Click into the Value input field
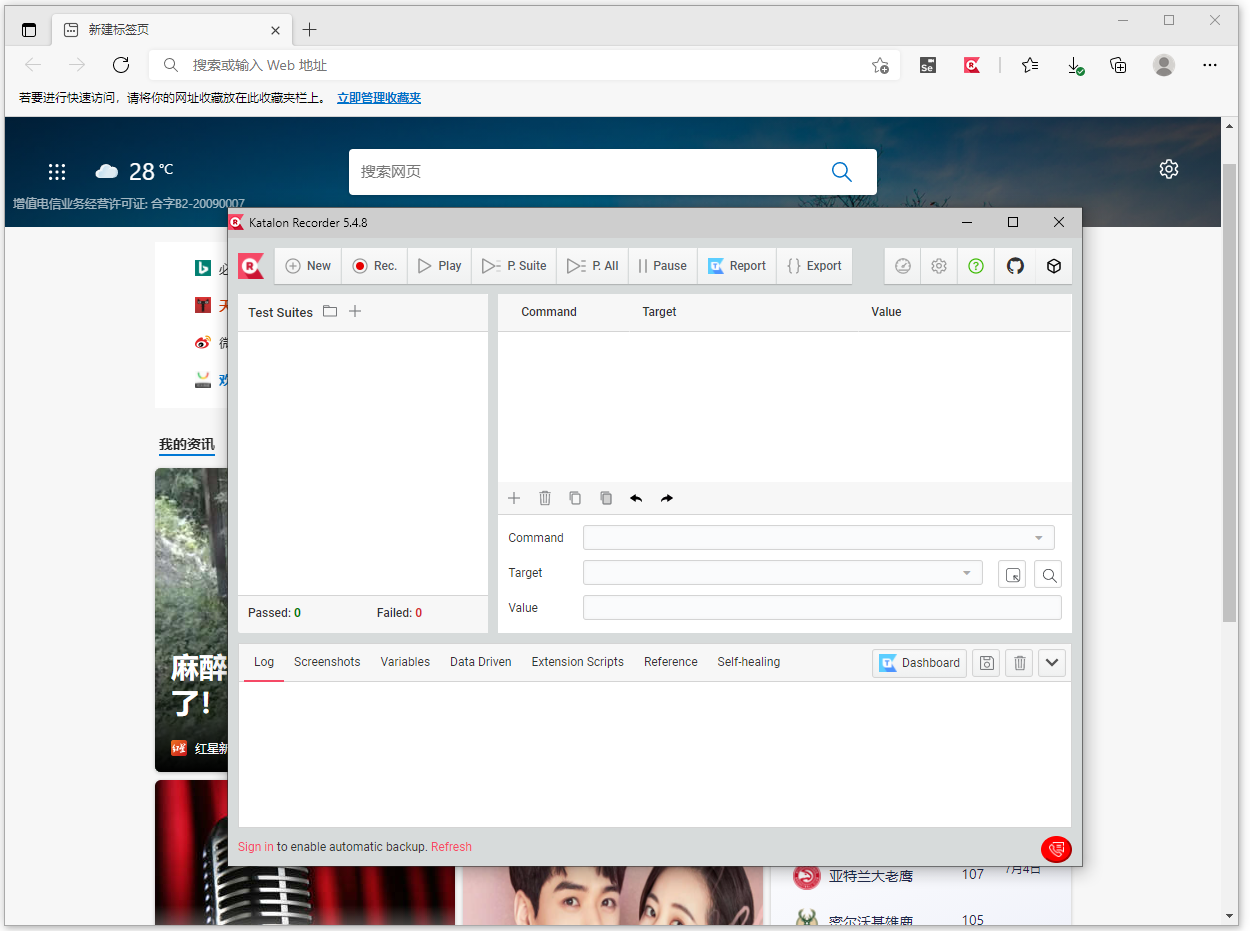 (x=822, y=608)
